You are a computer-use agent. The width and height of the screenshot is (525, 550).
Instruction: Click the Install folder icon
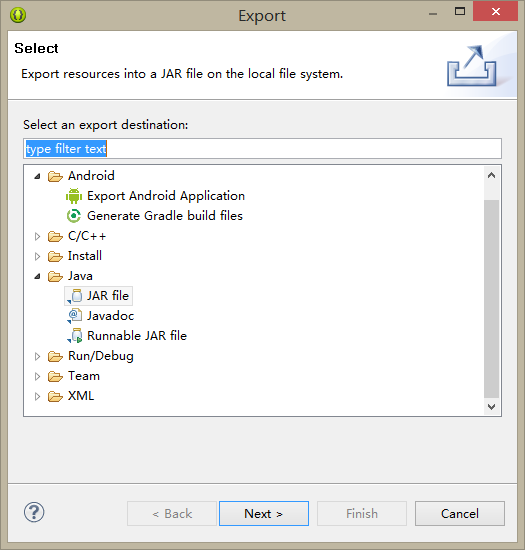coord(55,256)
